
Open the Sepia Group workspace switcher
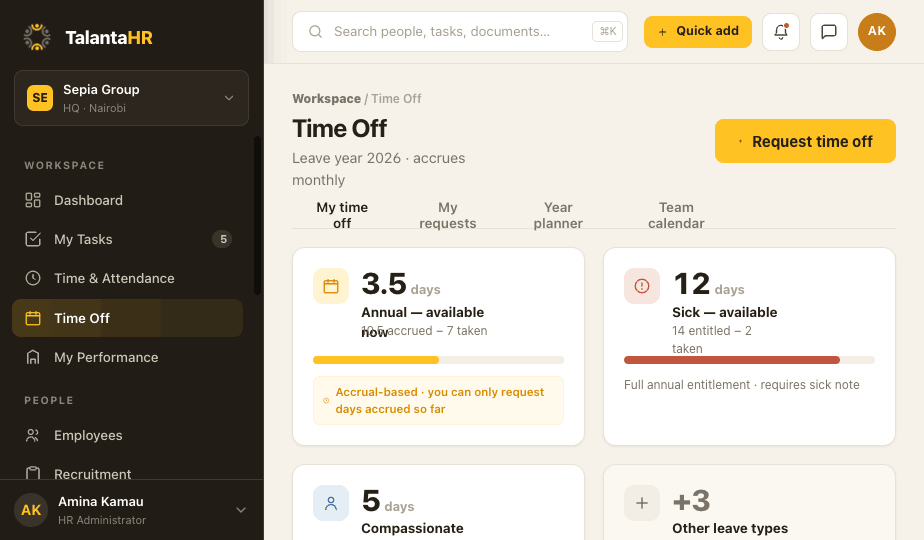pos(131,98)
